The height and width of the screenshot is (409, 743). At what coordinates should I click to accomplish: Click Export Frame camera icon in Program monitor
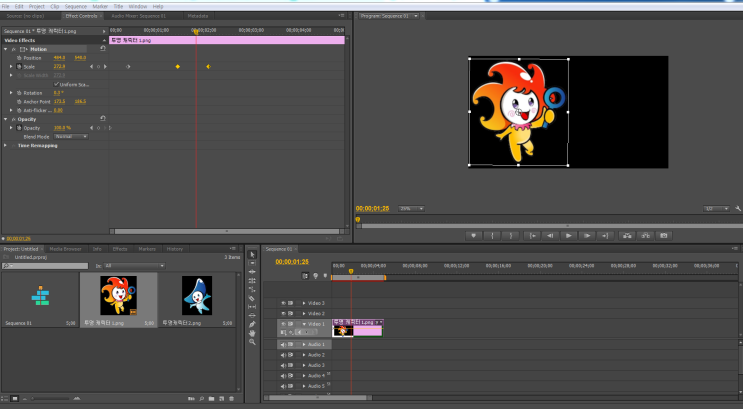coord(662,235)
